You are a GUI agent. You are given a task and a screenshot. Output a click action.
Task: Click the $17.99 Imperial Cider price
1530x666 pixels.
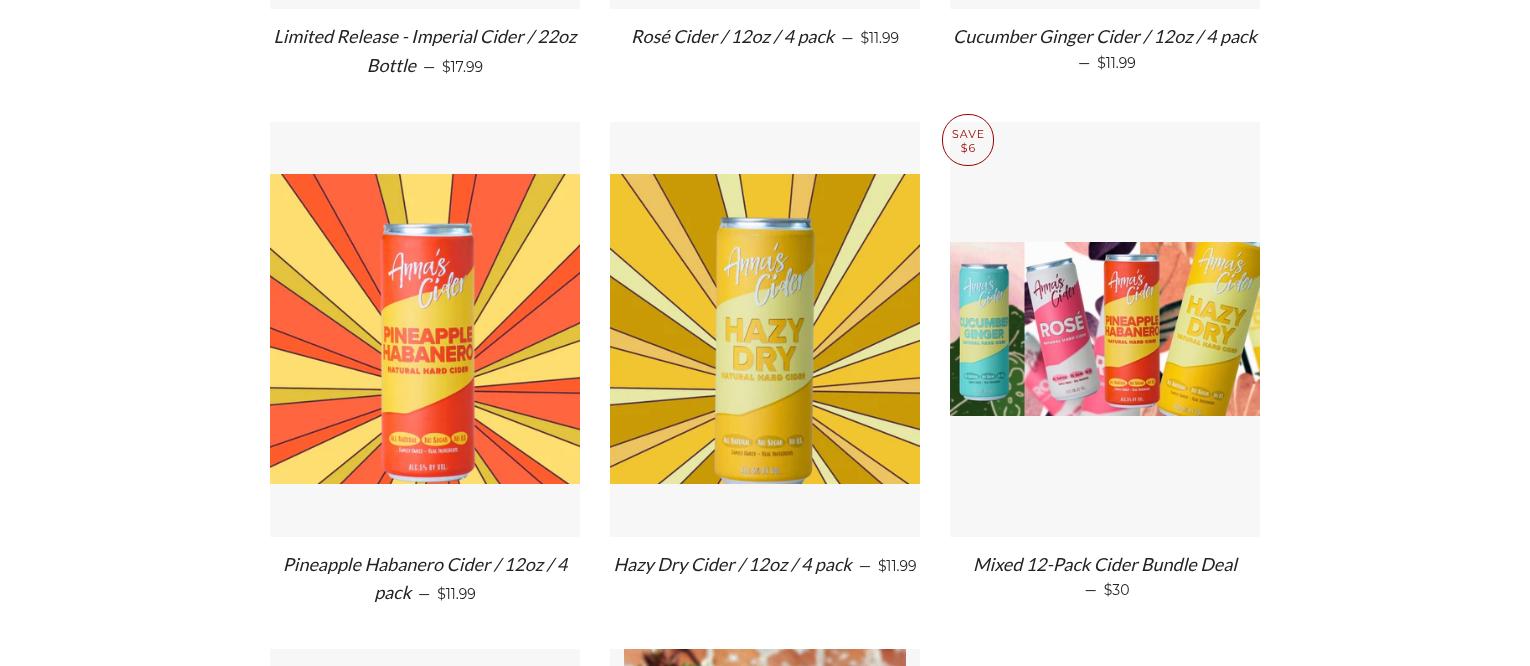[462, 67]
